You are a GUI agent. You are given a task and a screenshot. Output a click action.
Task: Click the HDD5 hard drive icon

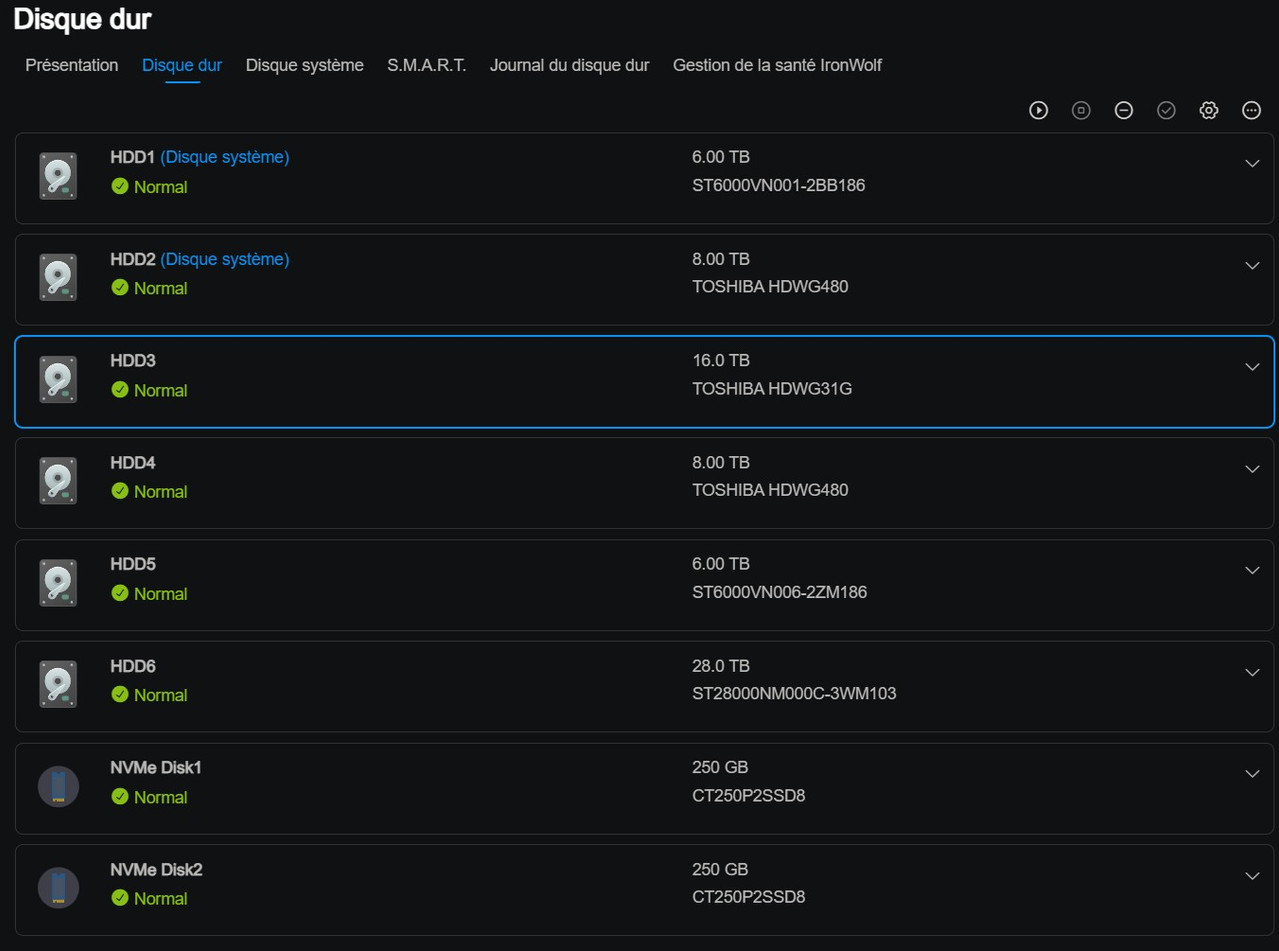pyautogui.click(x=58, y=582)
